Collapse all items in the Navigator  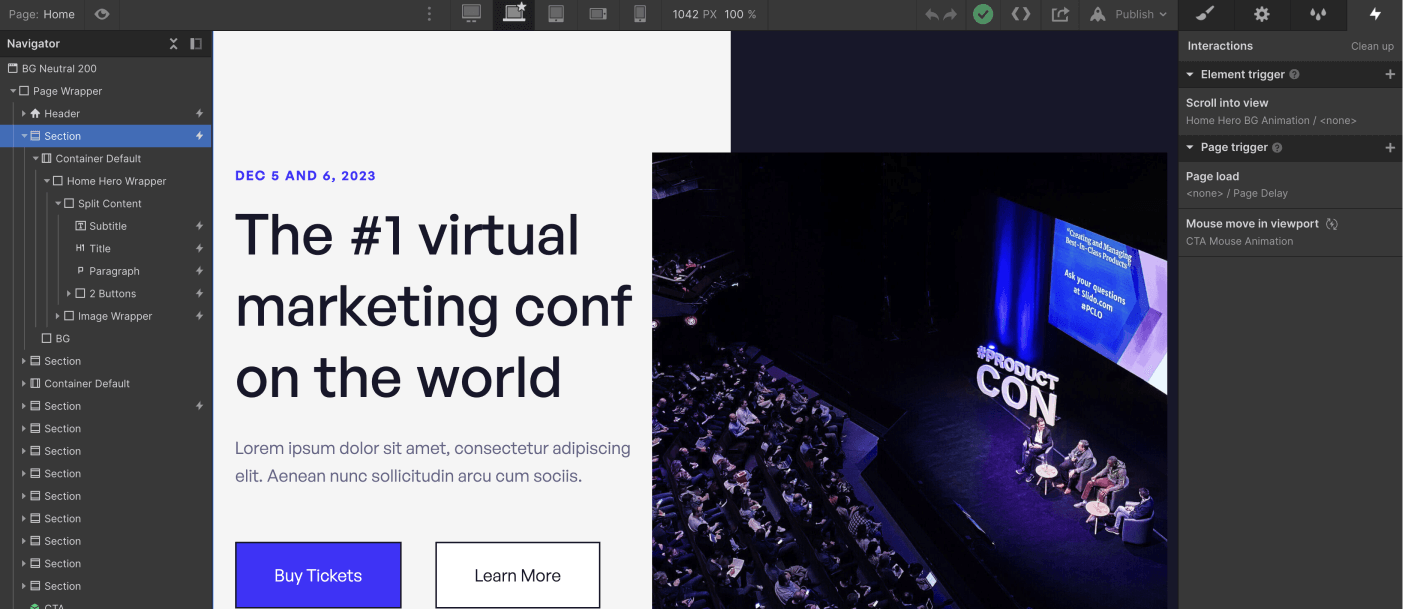(173, 43)
